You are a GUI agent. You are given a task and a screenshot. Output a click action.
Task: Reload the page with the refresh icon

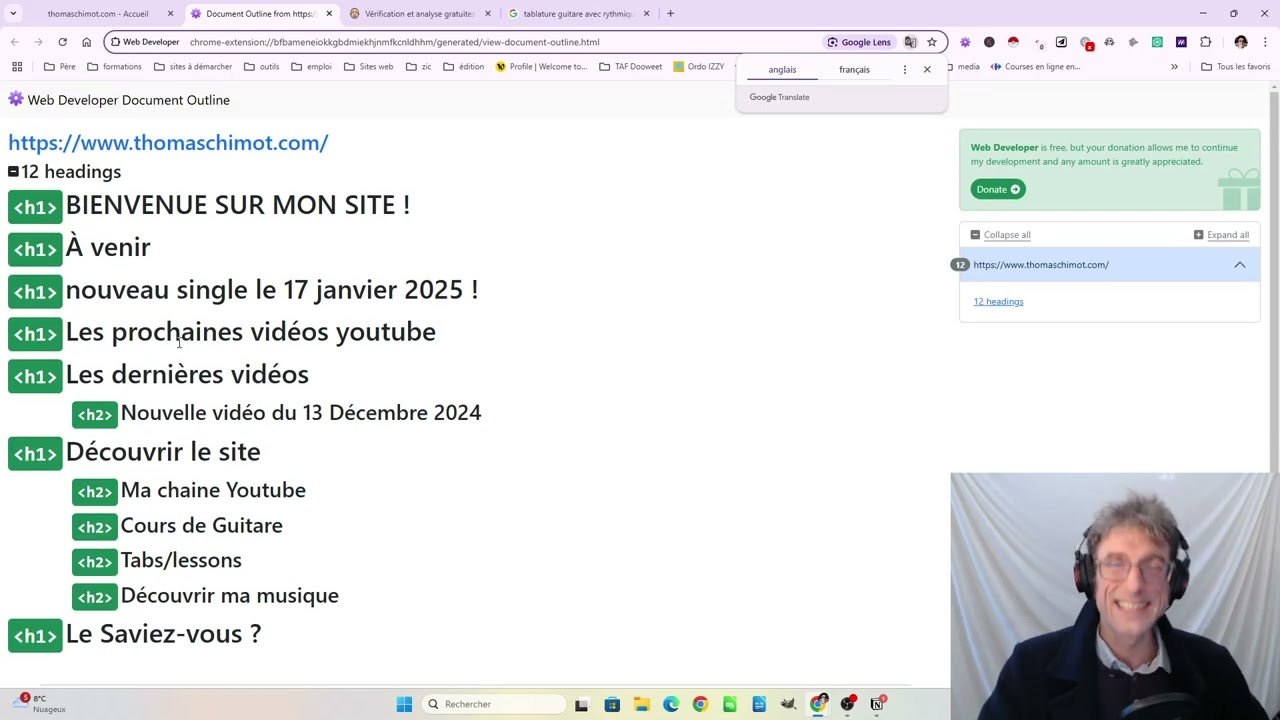[62, 42]
